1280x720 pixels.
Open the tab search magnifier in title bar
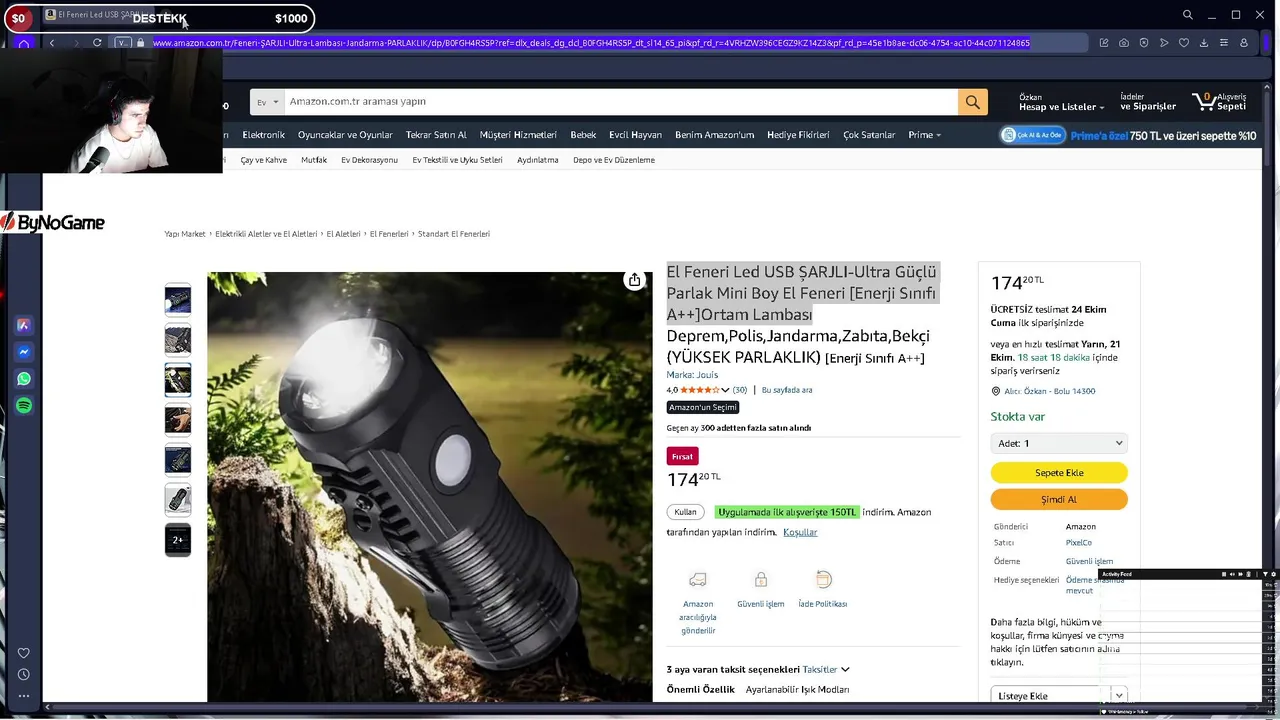[1188, 15]
